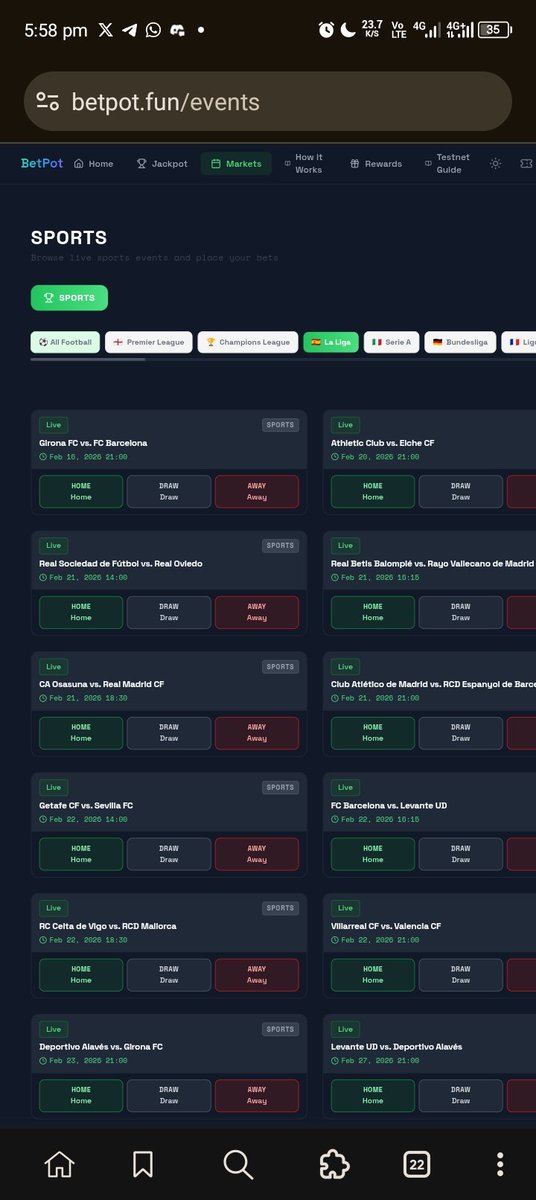Open the Jackpot nav item
This screenshot has height=1200, width=536.
162,163
